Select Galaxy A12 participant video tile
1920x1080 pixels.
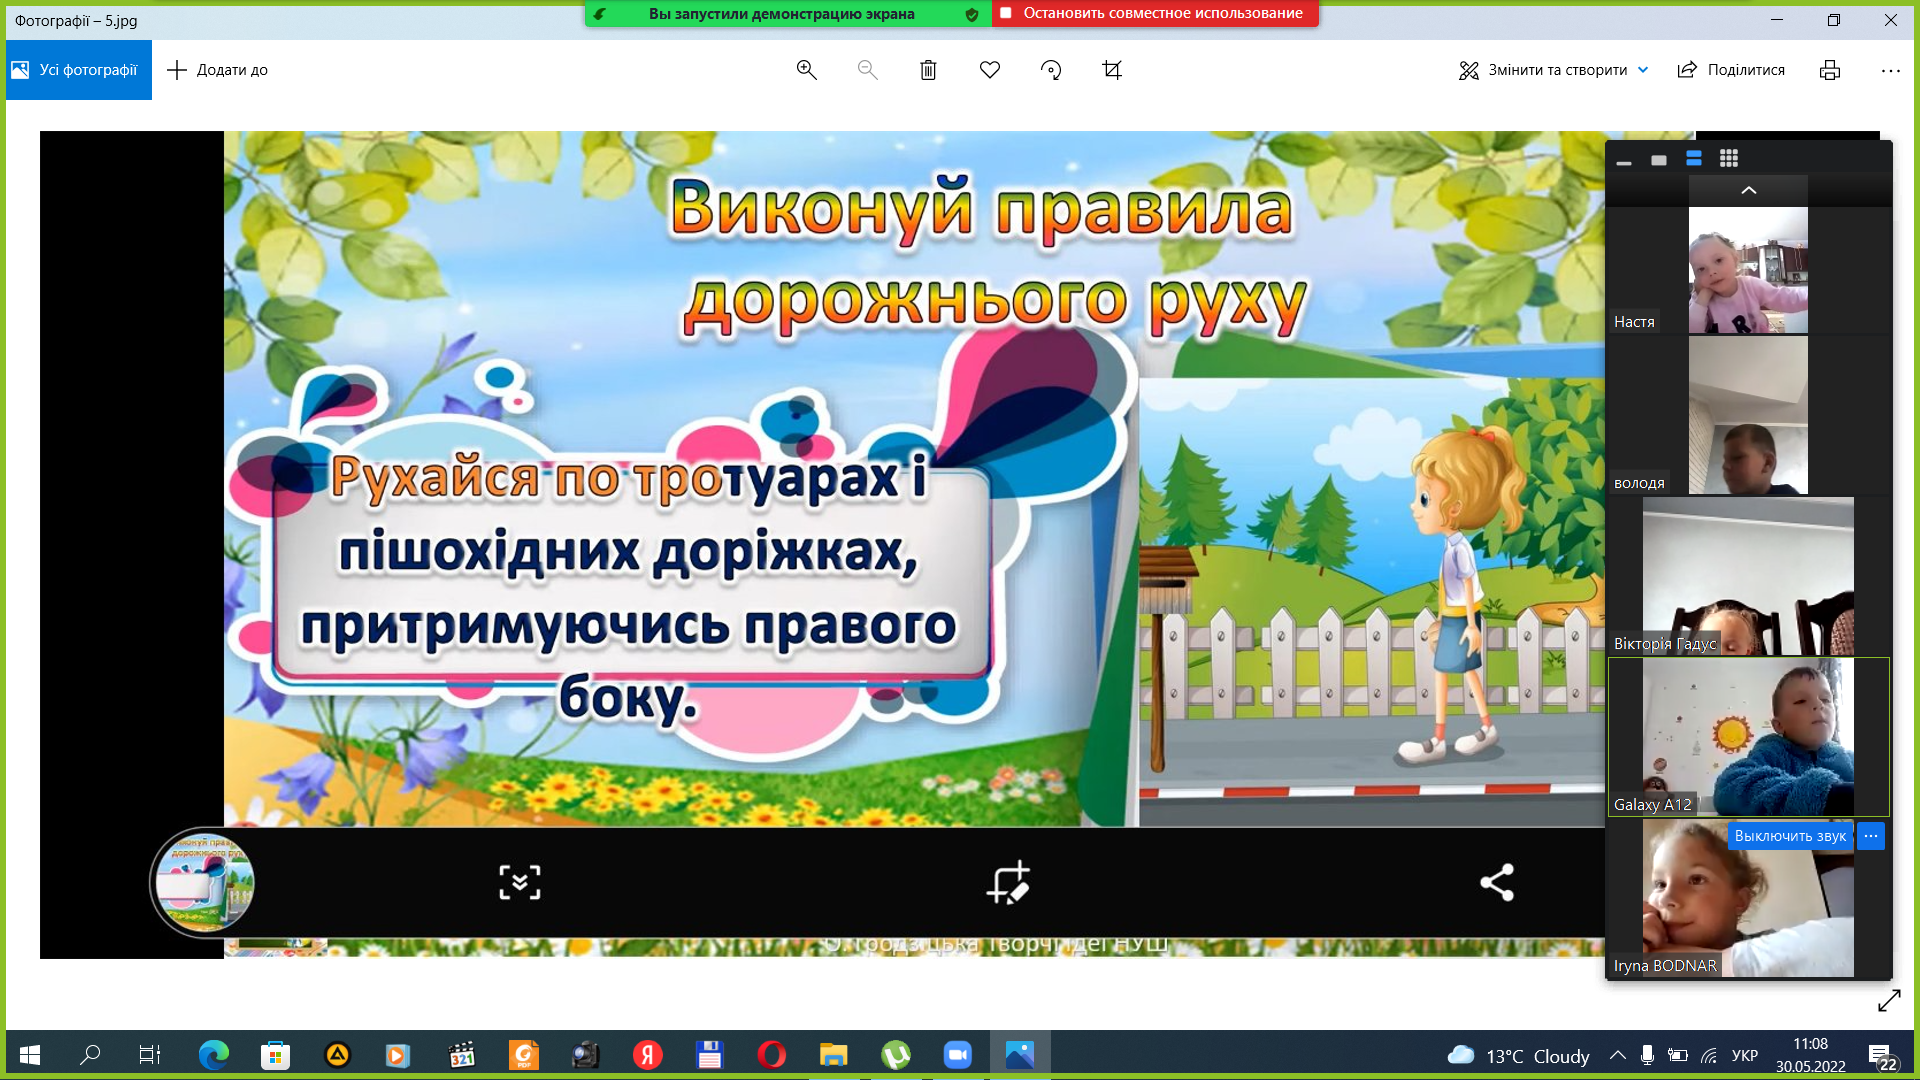coord(1748,737)
